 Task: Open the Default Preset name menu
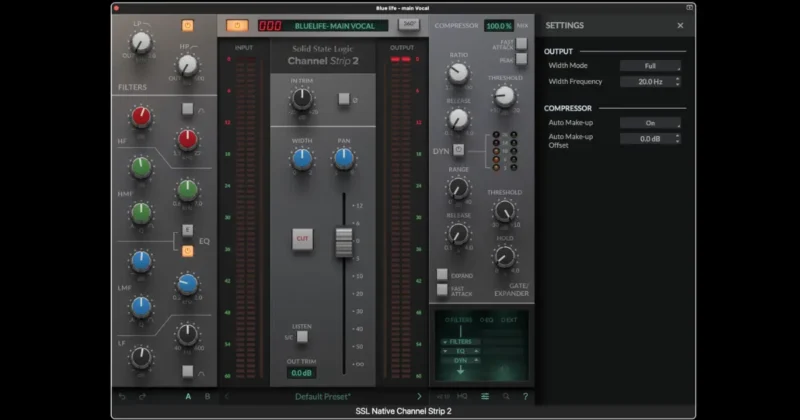[323, 397]
